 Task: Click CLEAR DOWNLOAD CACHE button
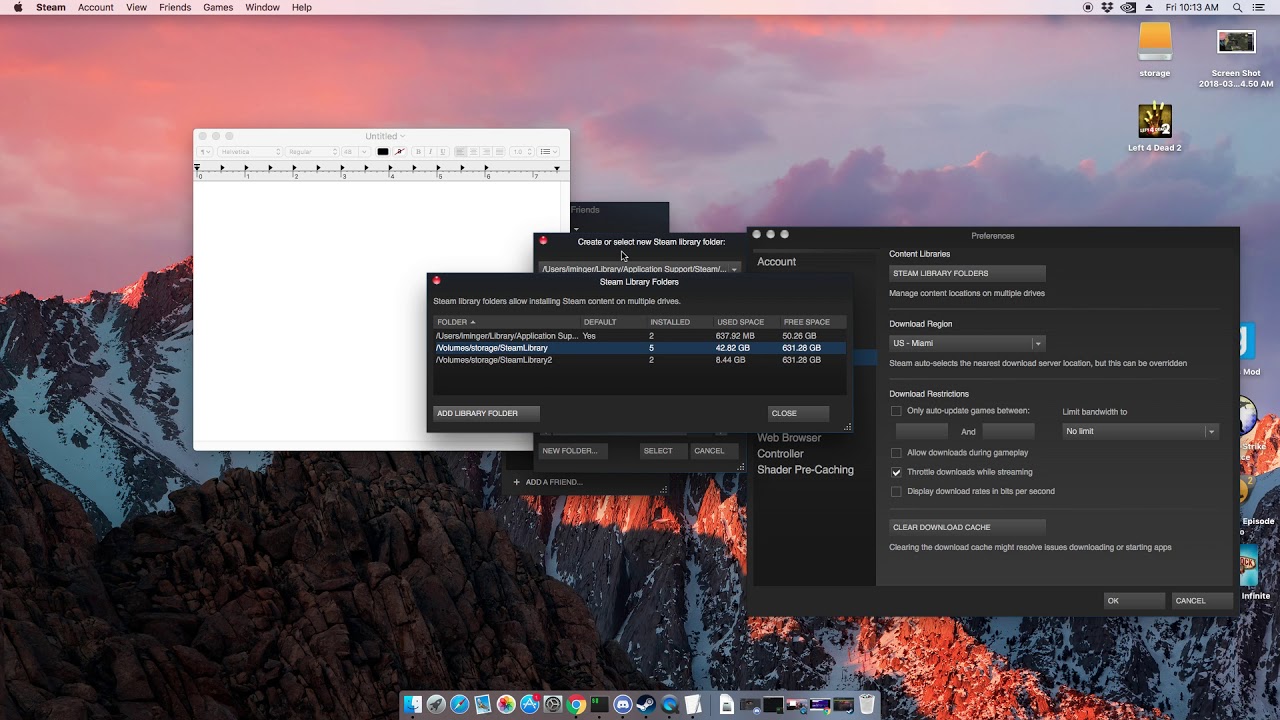[967, 527]
